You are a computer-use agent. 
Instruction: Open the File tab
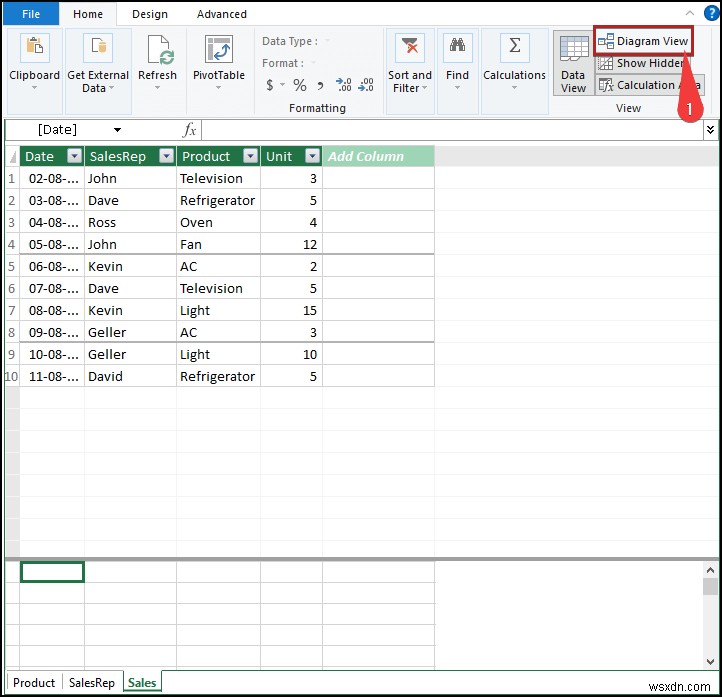tap(31, 14)
